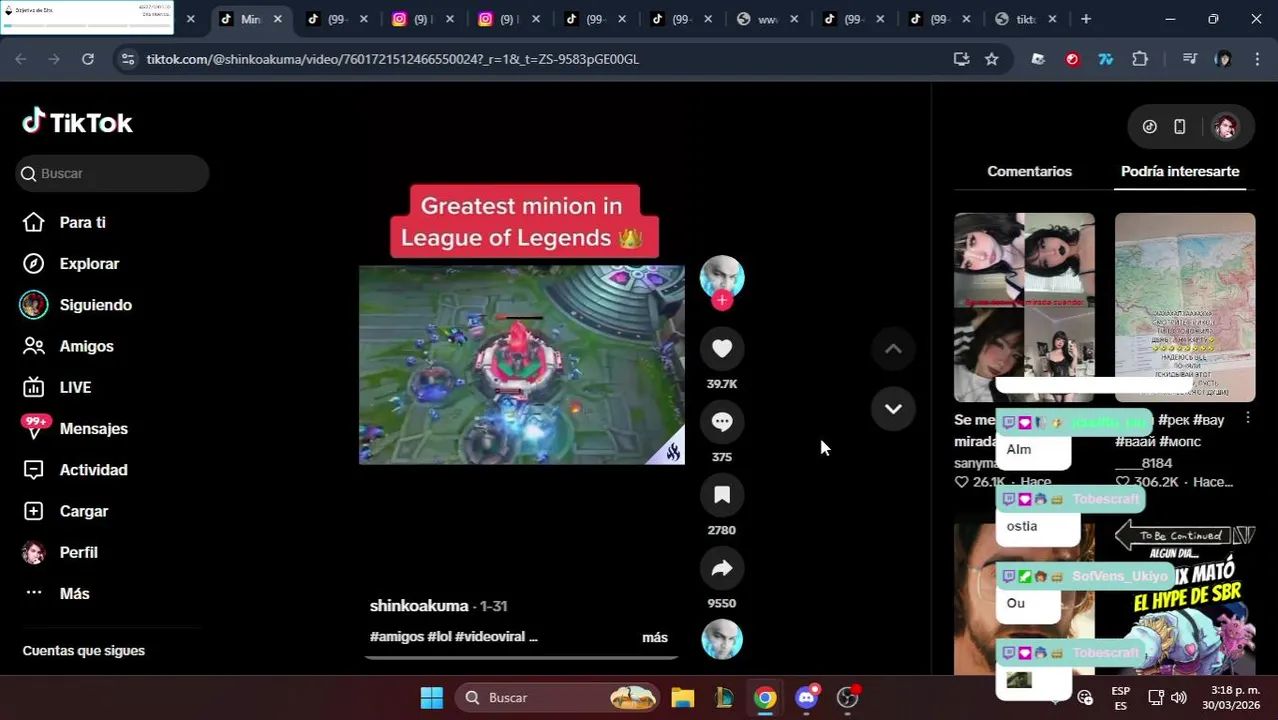Go back in Chrome browser
Image resolution: width=1278 pixels, height=720 pixels.
(x=21, y=59)
